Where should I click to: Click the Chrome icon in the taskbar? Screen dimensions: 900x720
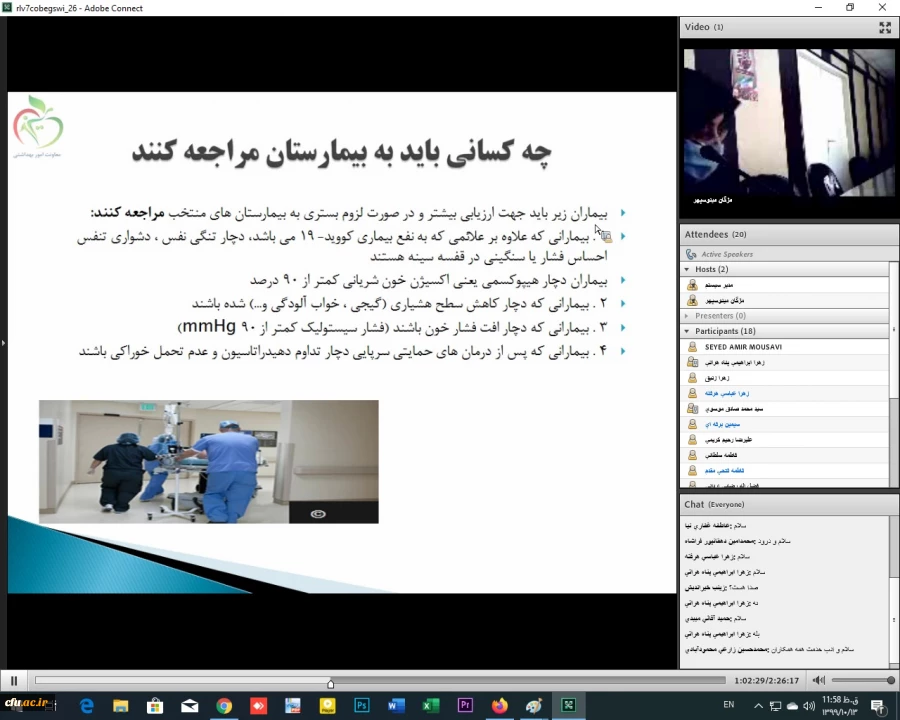point(224,706)
